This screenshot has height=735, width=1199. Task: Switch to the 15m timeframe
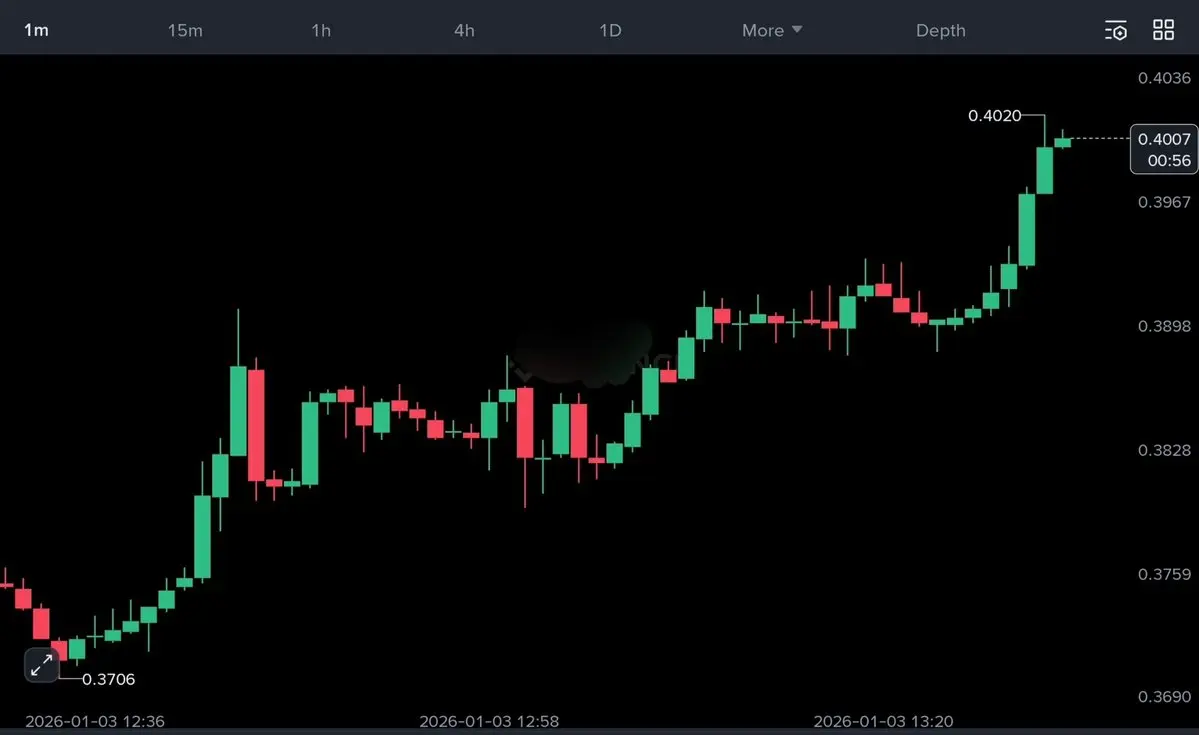(185, 31)
